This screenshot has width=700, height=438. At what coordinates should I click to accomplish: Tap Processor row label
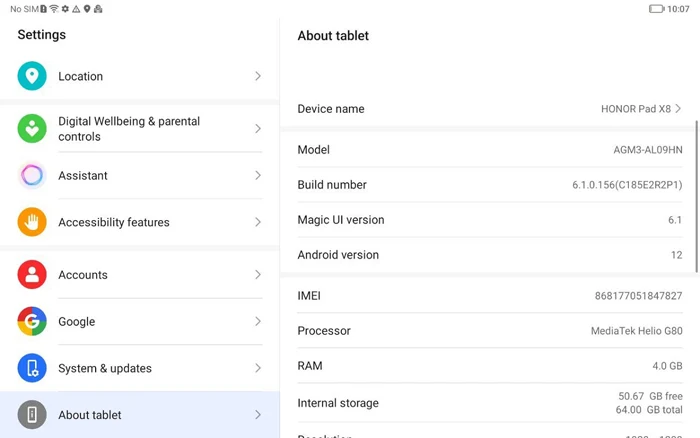point(324,331)
